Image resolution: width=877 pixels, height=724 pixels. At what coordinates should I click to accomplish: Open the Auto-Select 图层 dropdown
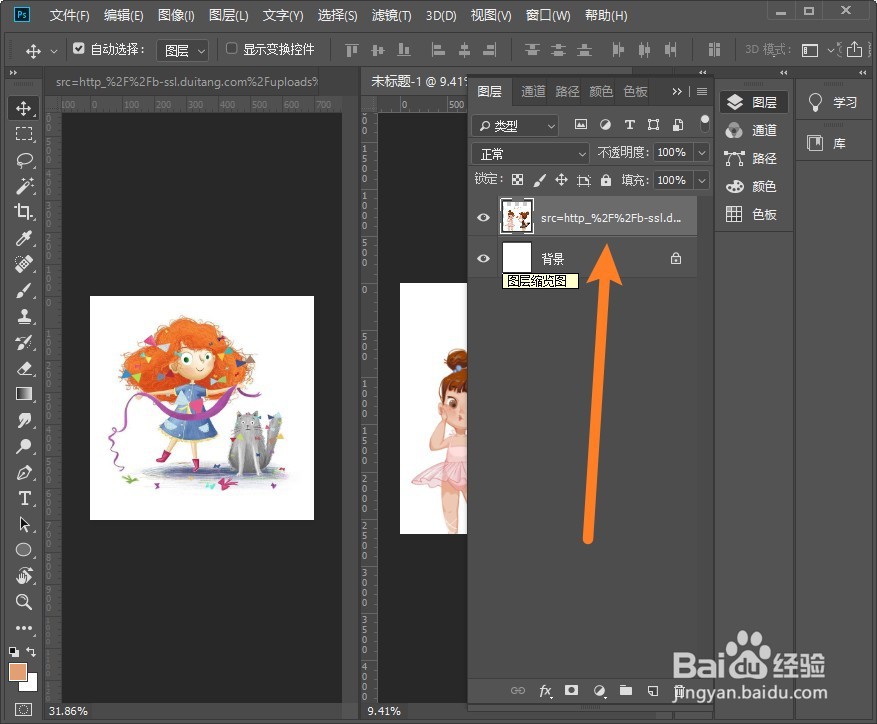183,51
